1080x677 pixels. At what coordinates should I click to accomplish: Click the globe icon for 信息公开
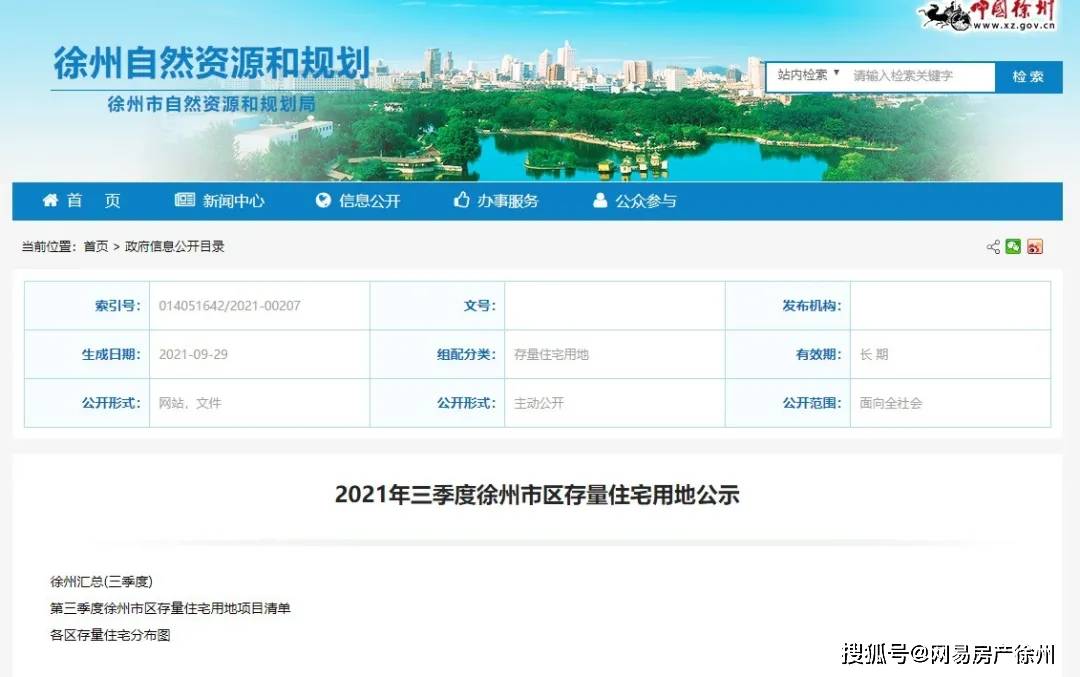pyautogui.click(x=323, y=201)
